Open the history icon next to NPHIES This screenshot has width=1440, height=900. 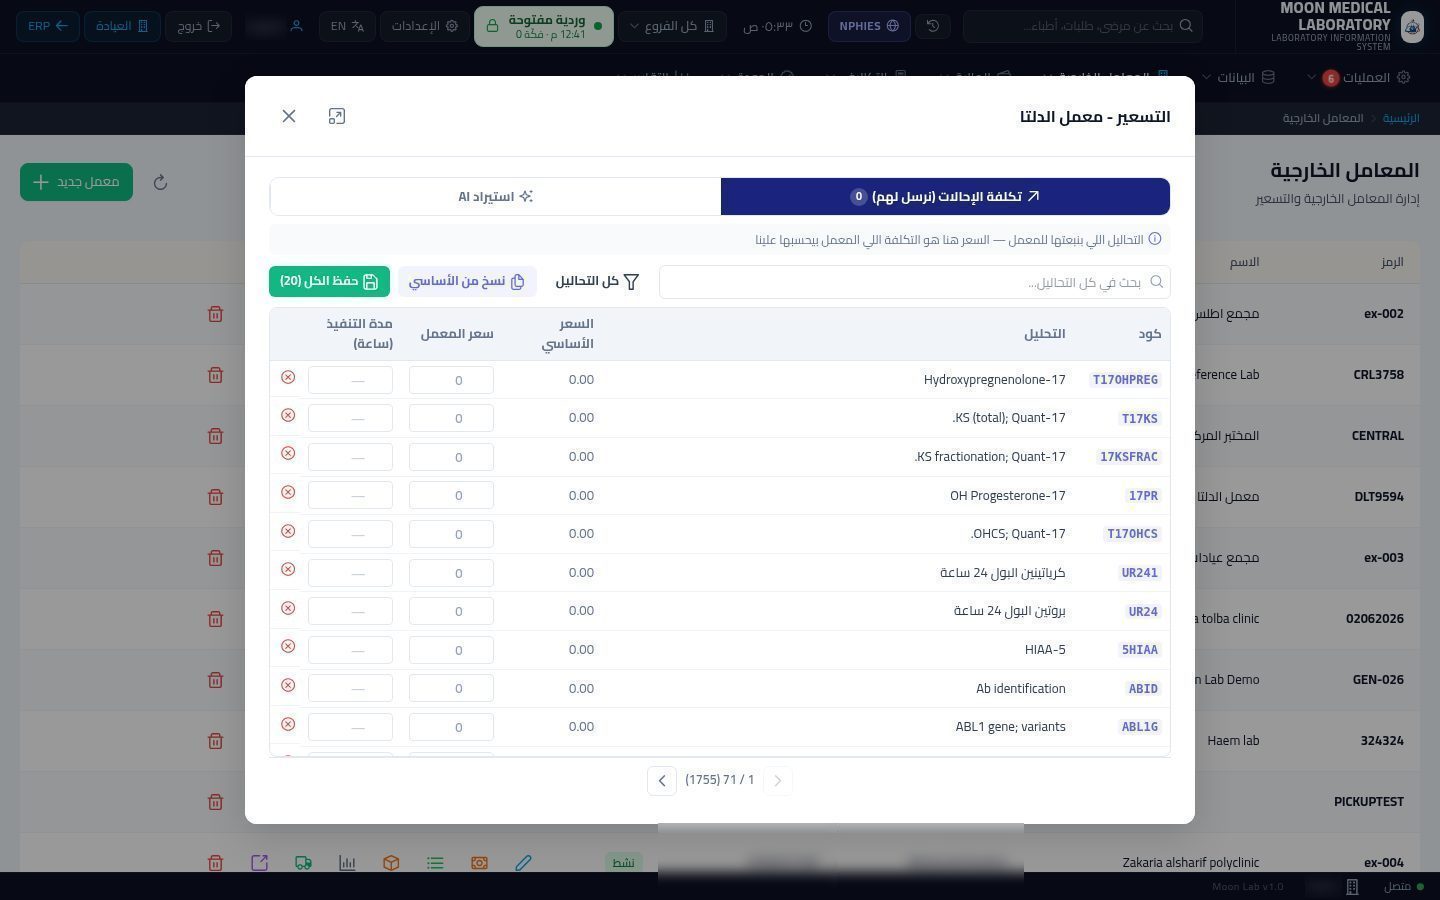933,26
